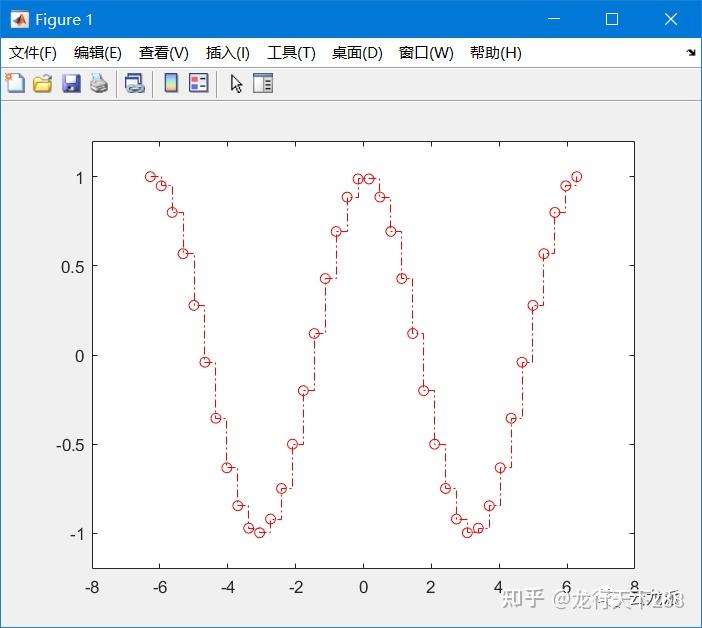
Task: Open the 编辑(E) menu
Action: point(98,53)
